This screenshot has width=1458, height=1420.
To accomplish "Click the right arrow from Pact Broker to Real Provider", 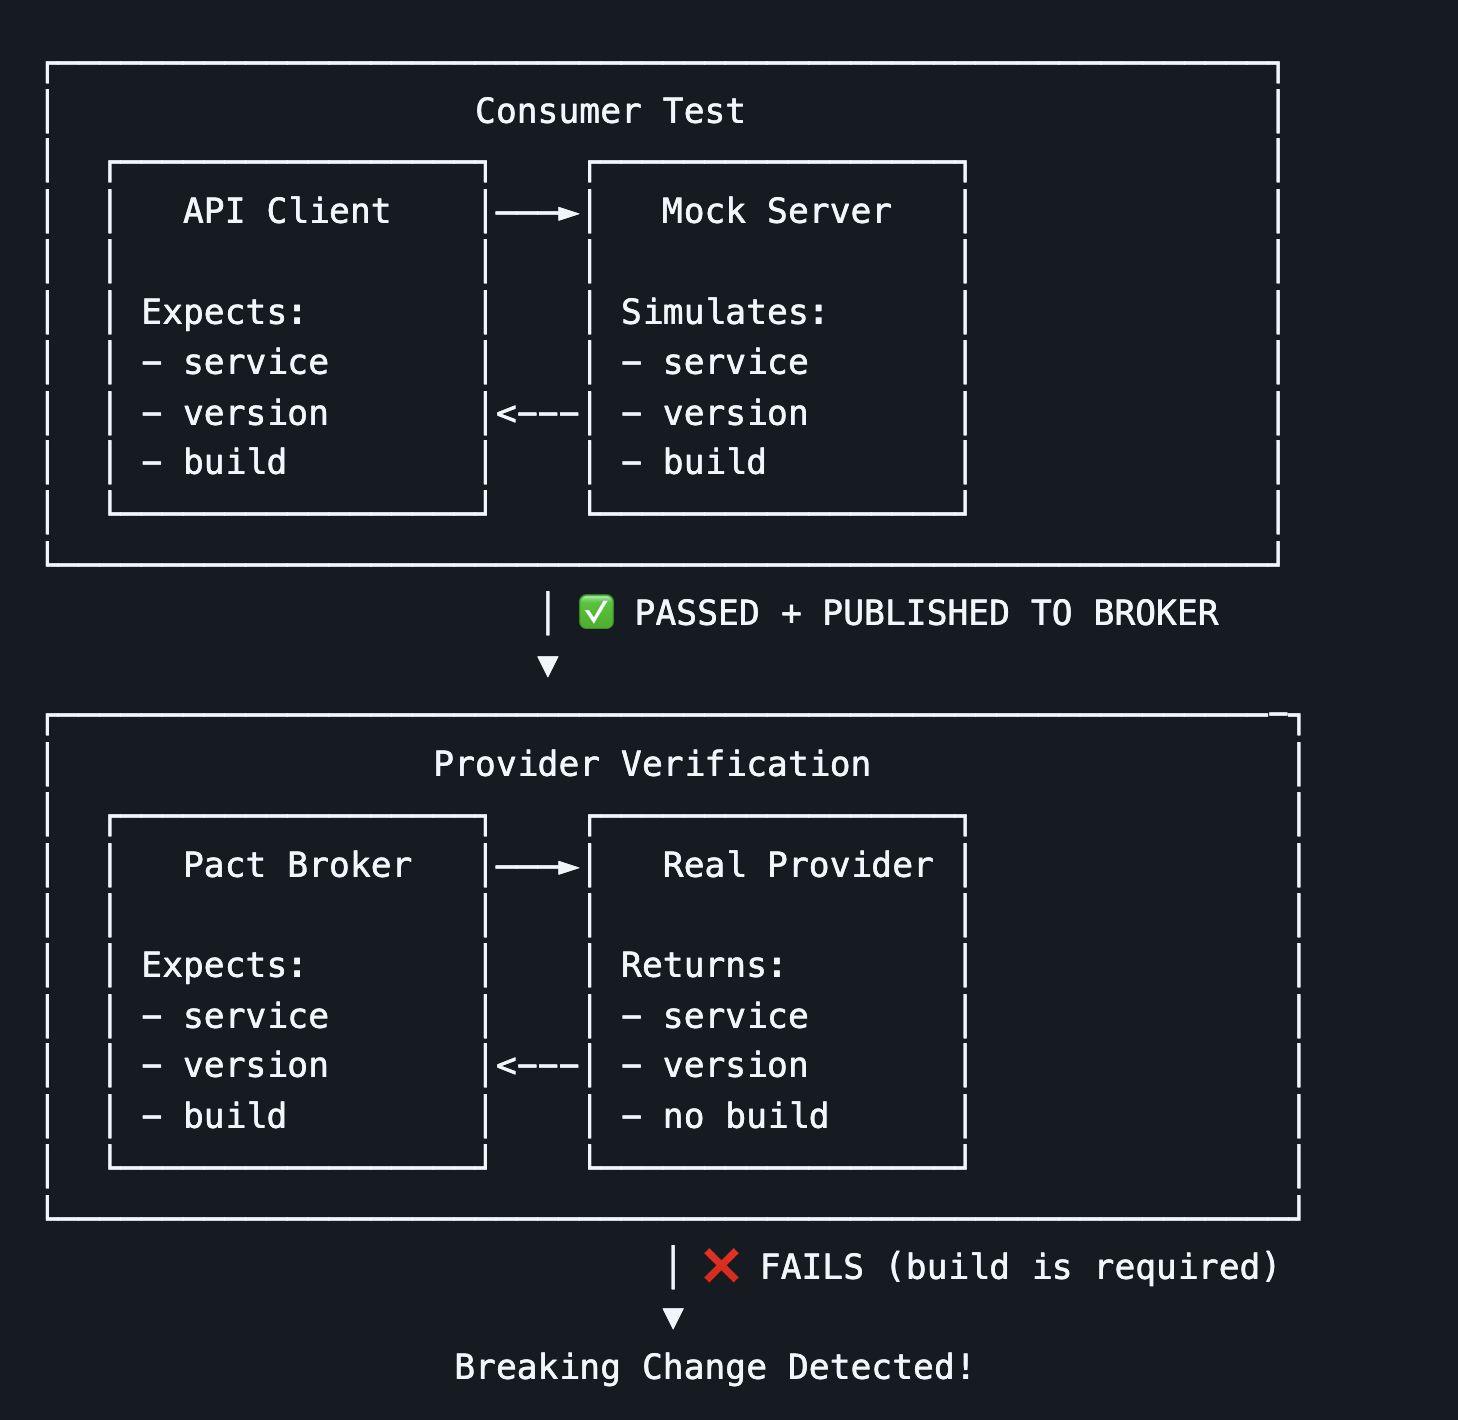I will point(537,867).
